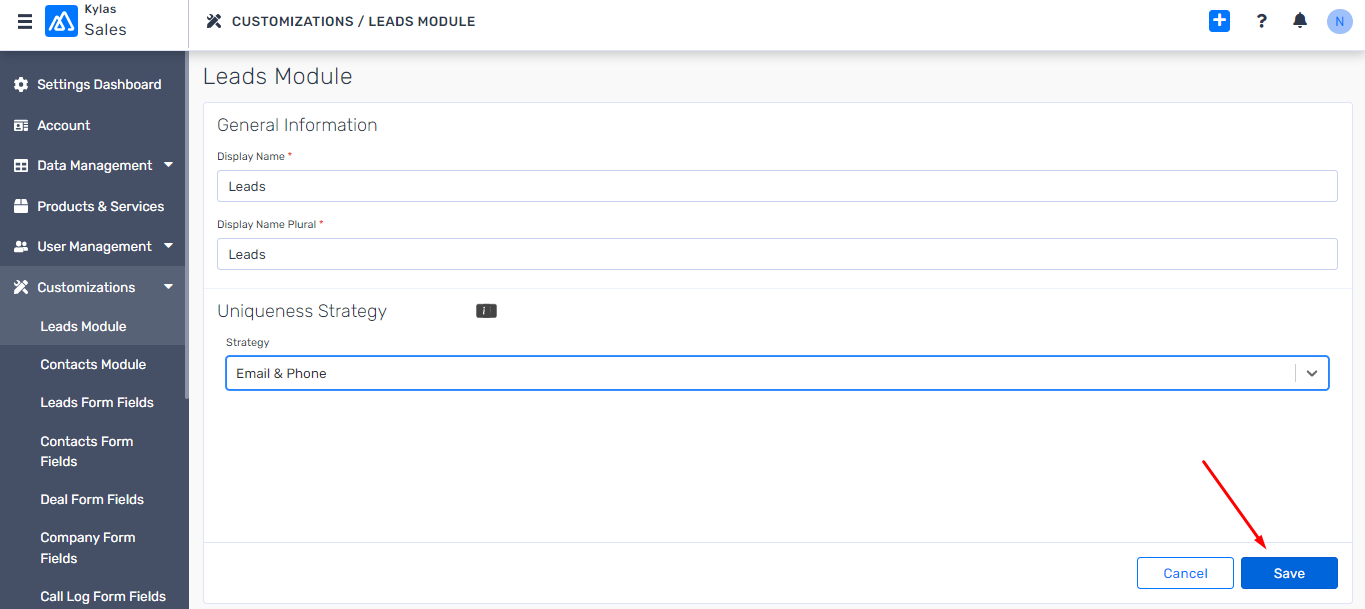Select Contacts Module in sidebar

click(x=93, y=364)
